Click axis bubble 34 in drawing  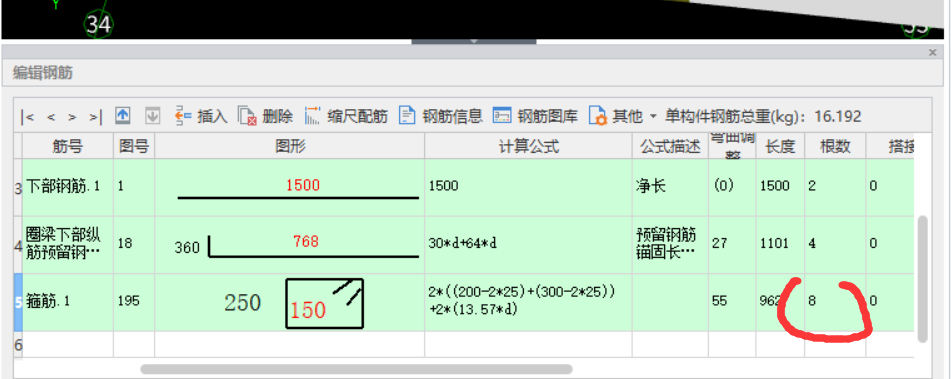pyautogui.click(x=98, y=24)
